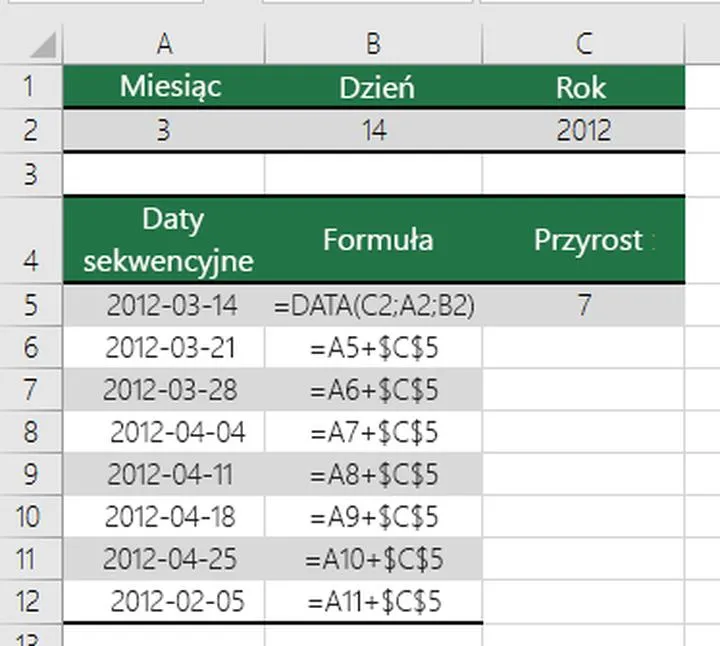Click the formula cell =A6+$C$5

pyautogui.click(x=373, y=390)
